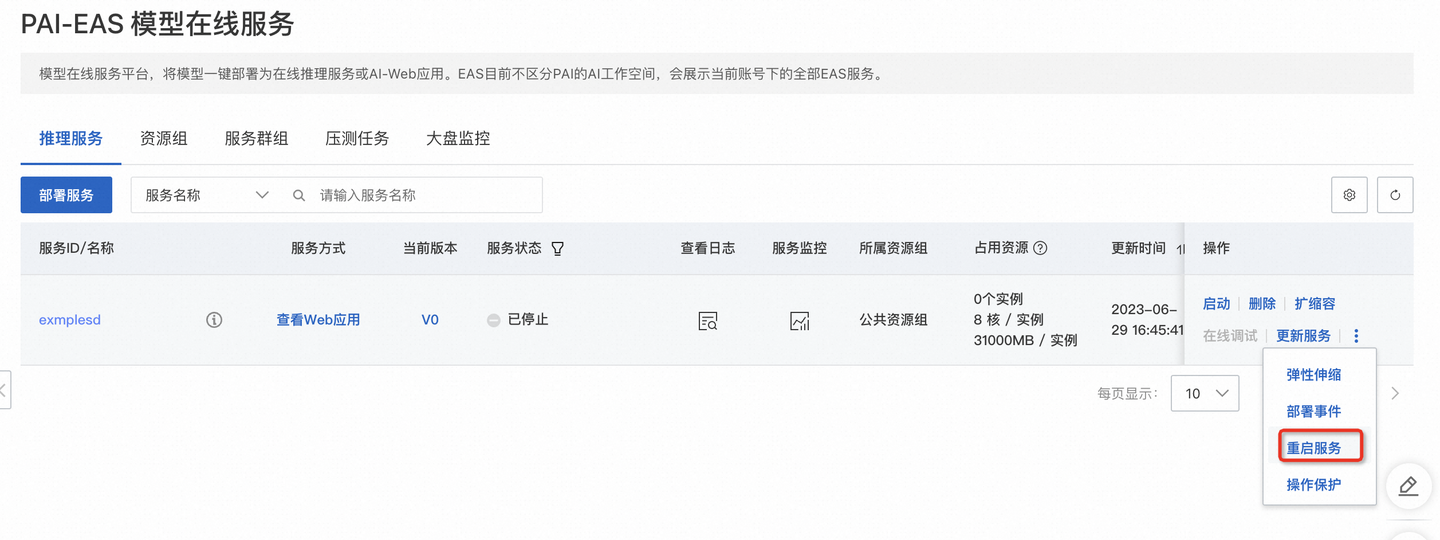
Task: Select 部署事件 from the menu
Action: (1314, 411)
